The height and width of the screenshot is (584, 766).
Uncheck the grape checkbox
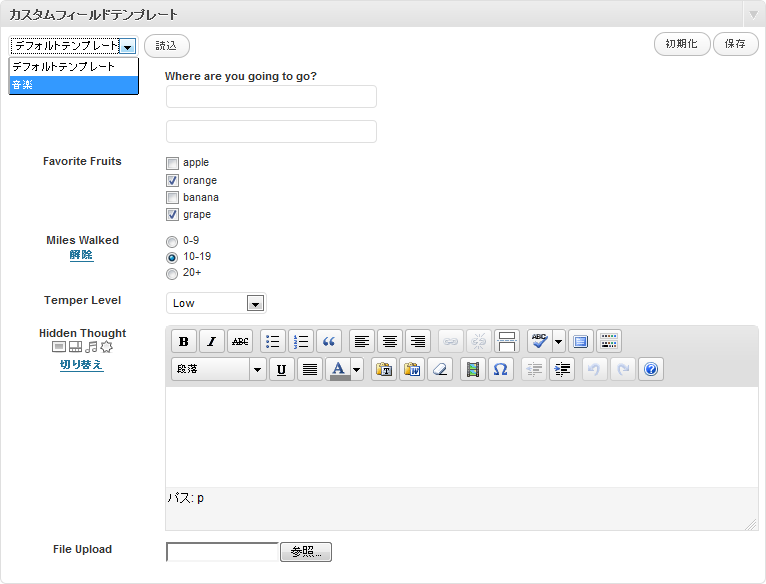point(172,215)
